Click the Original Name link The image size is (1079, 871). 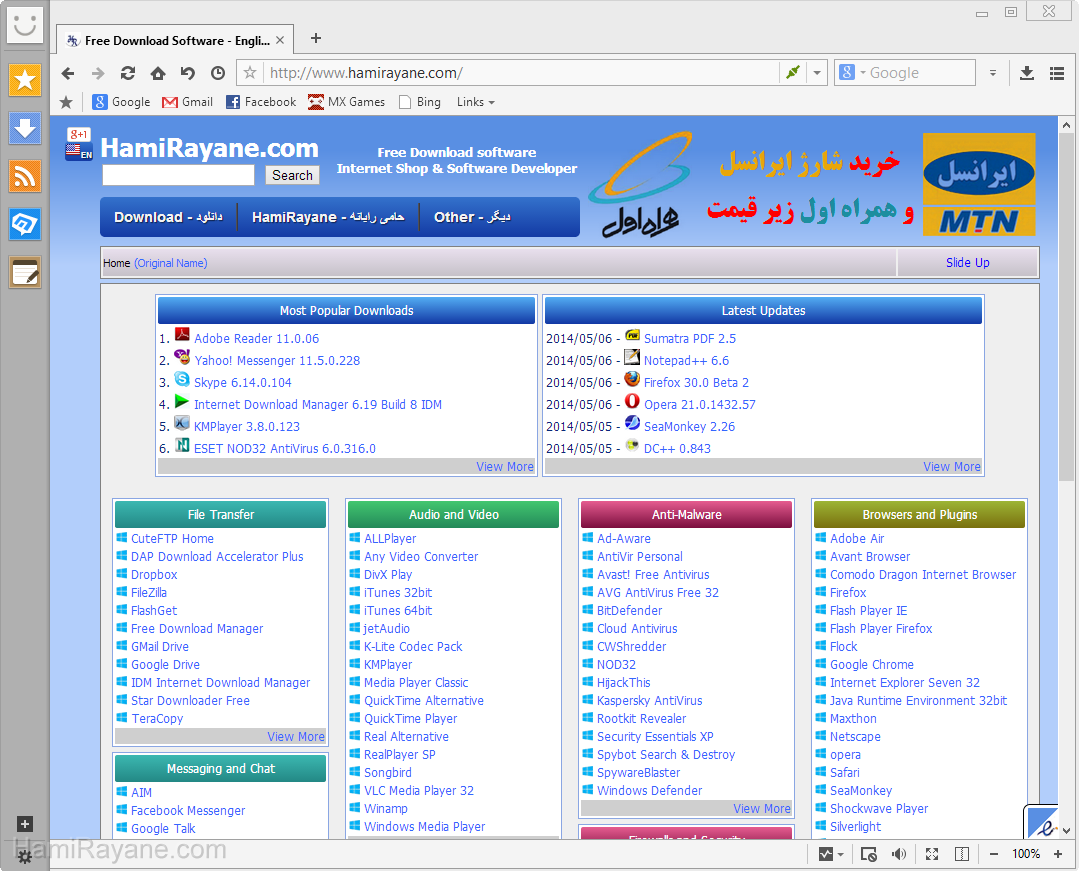coord(171,264)
